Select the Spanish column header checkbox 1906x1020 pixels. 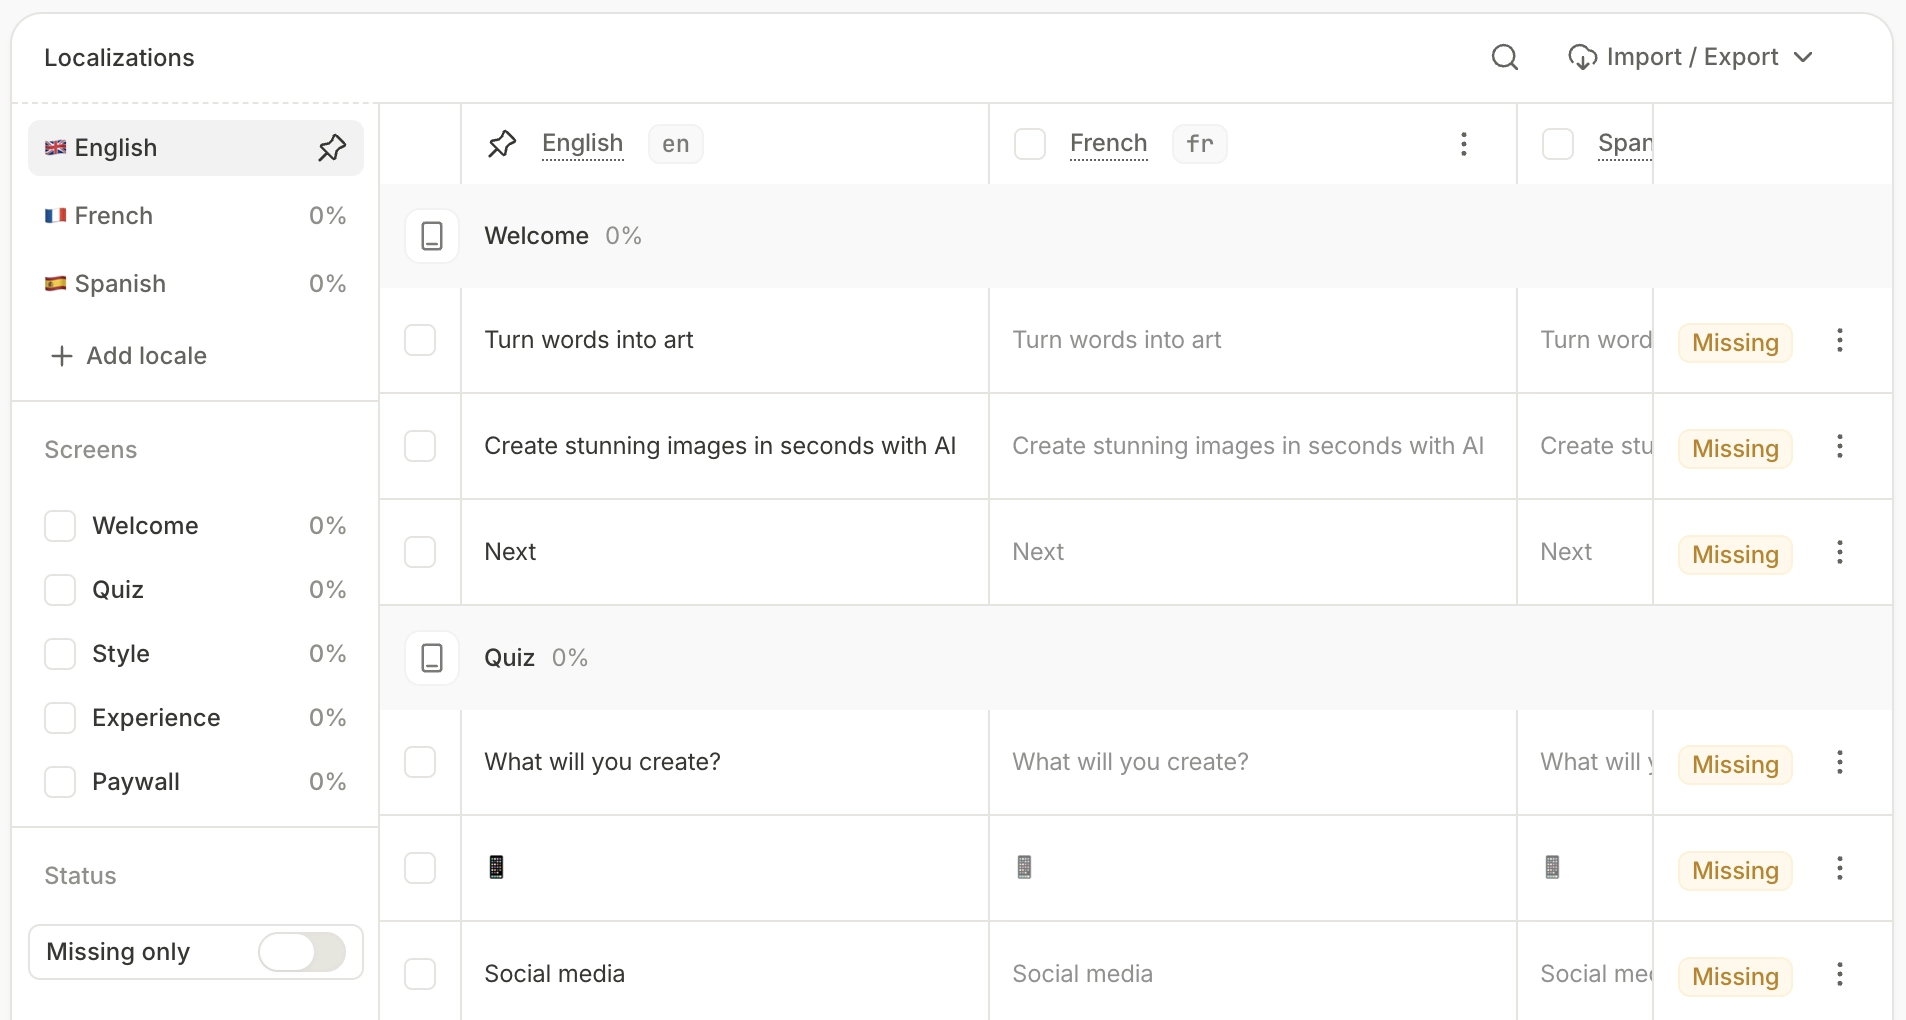click(1558, 144)
